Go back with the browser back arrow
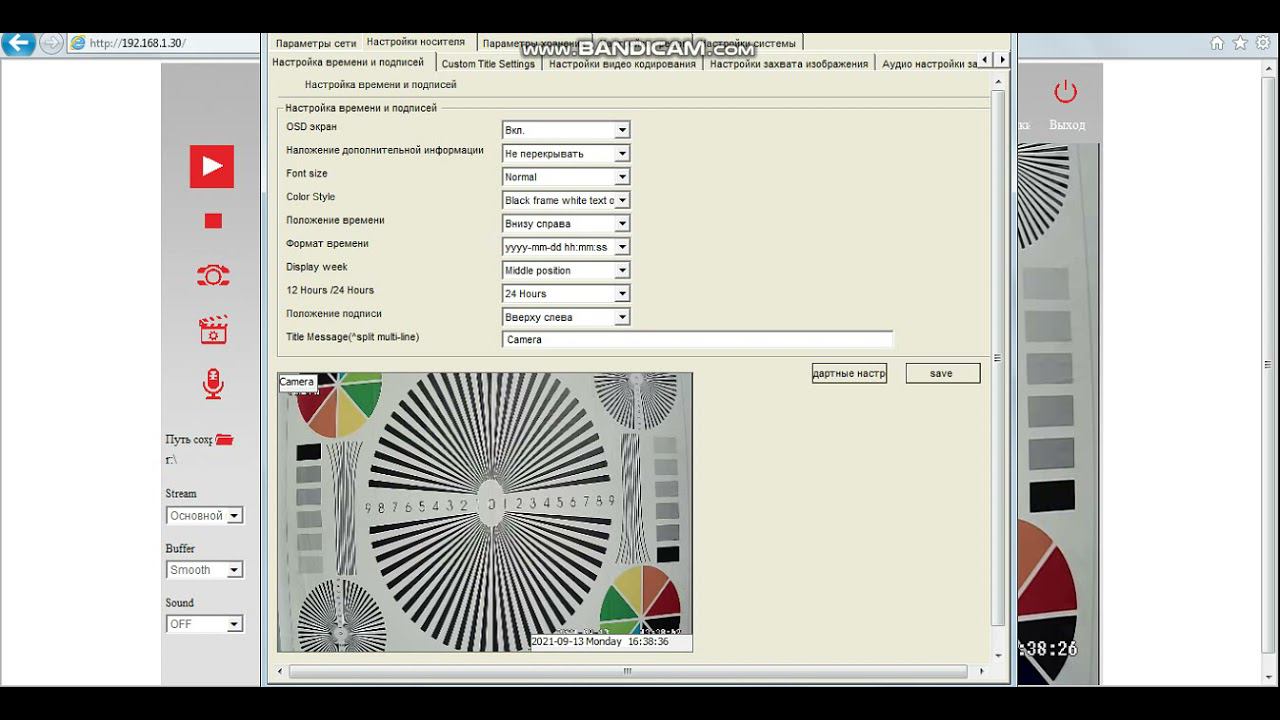 click(x=18, y=43)
